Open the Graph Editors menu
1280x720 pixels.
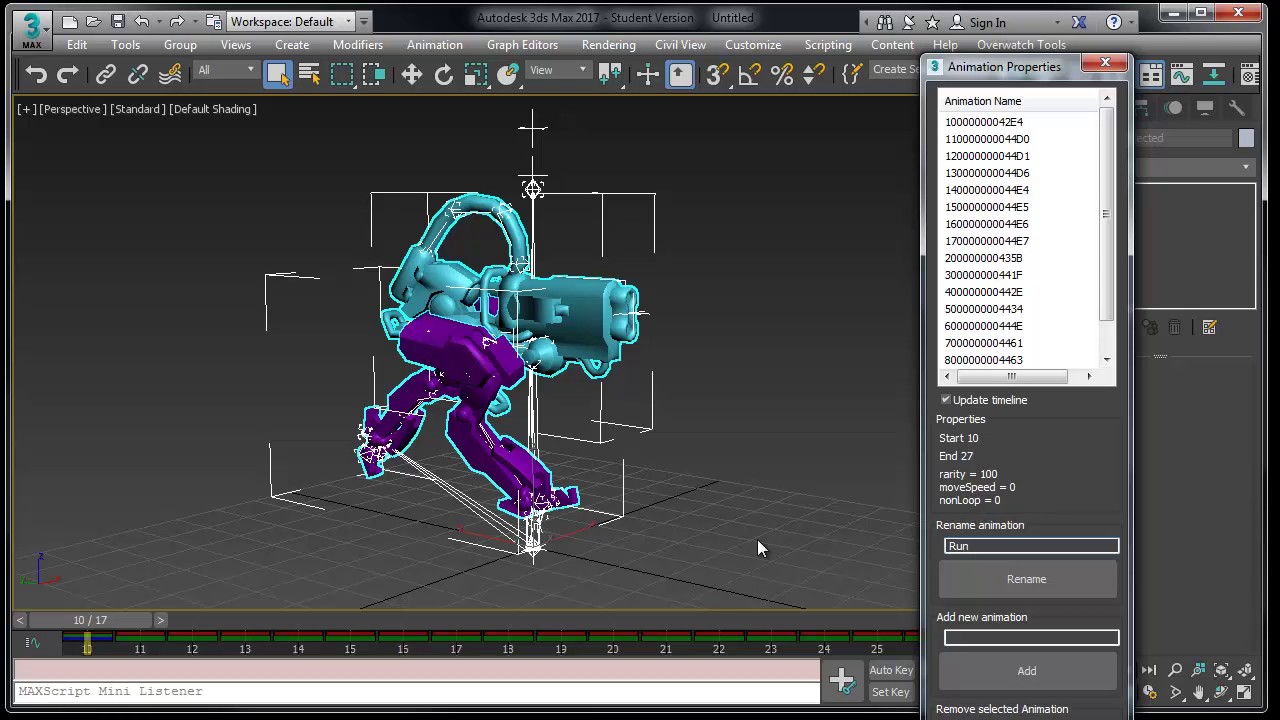coord(522,45)
